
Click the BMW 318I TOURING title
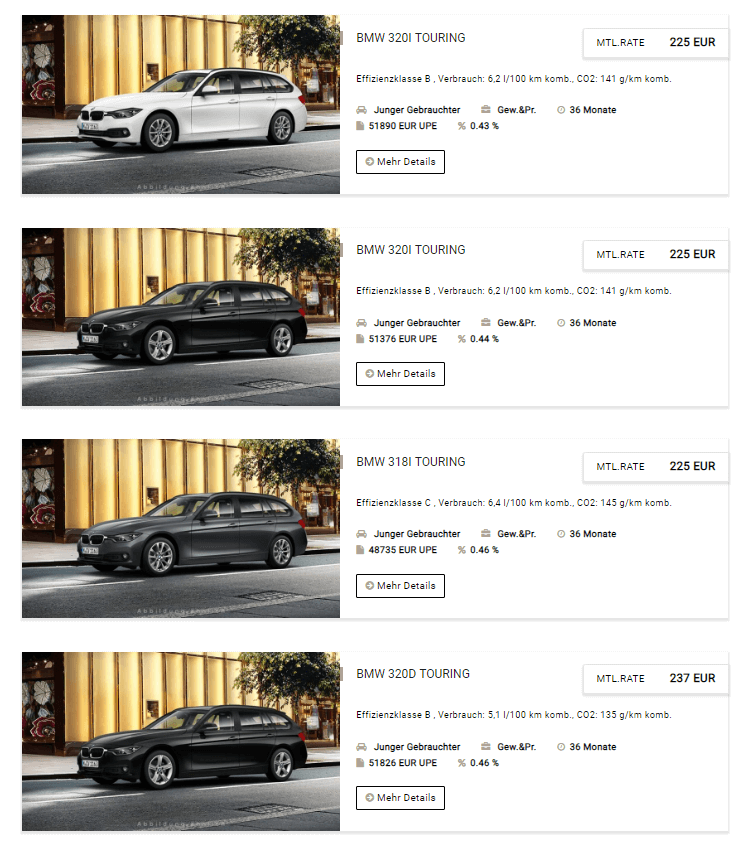[411, 462]
